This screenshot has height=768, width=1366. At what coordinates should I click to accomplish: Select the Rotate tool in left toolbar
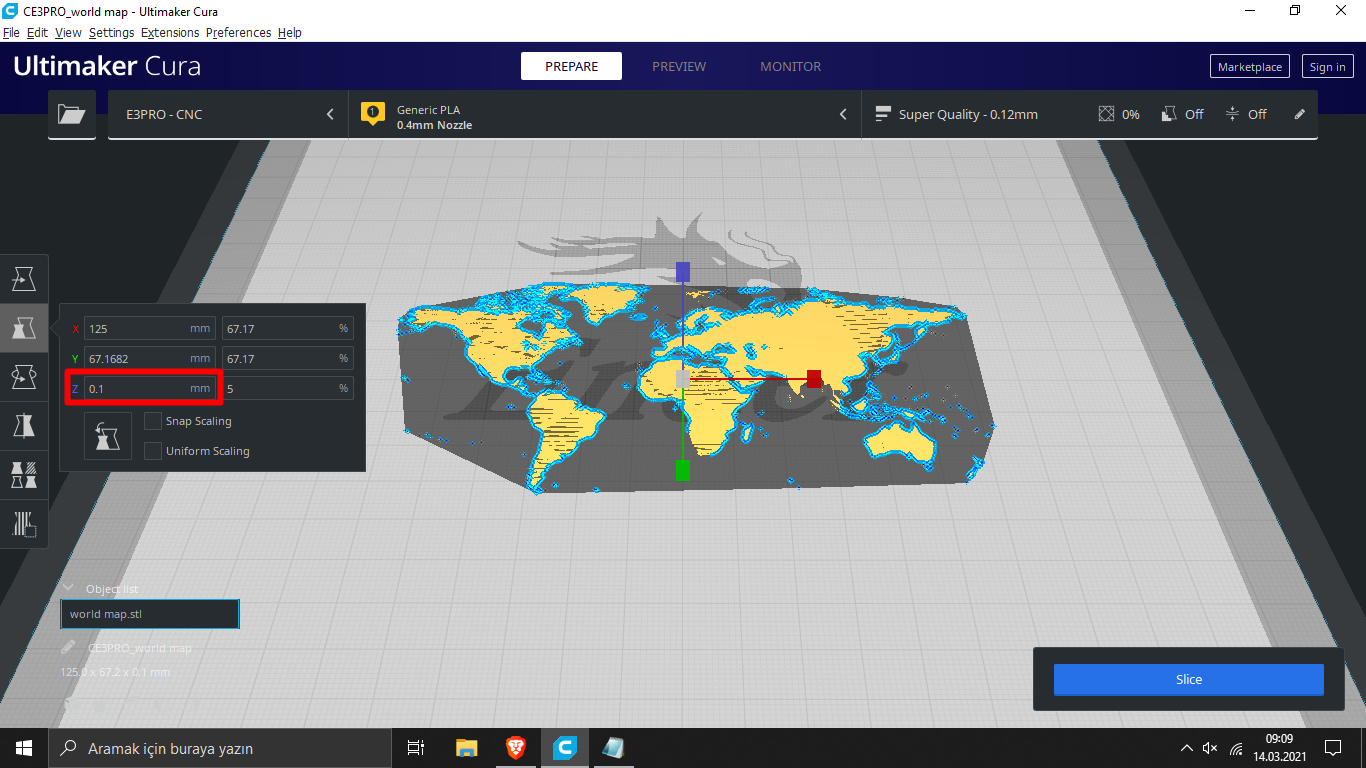coord(24,377)
